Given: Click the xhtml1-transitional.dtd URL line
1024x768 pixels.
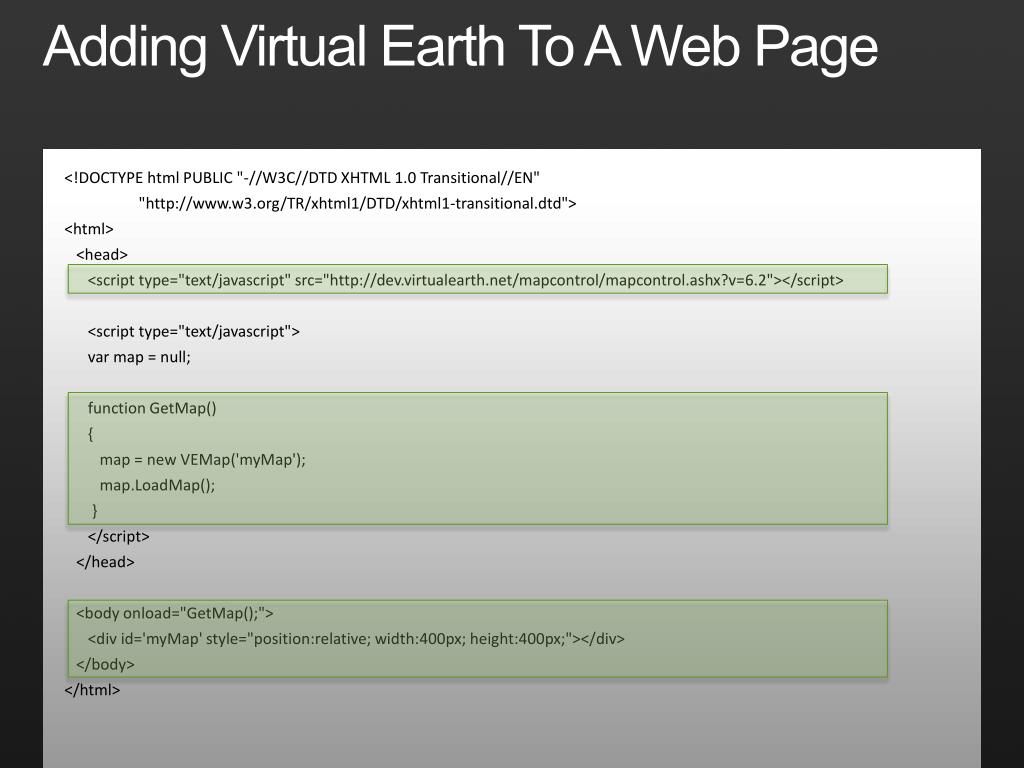Looking at the screenshot, I should coord(357,204).
